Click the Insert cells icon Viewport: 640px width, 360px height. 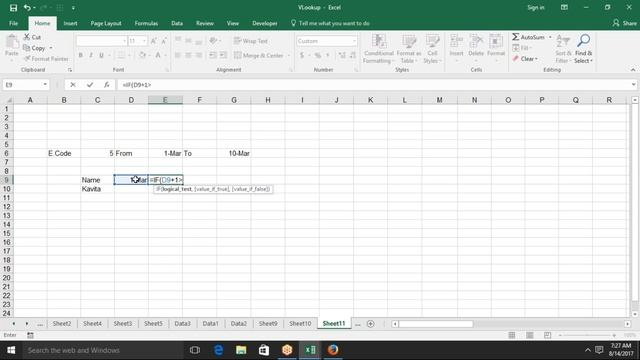click(x=456, y=41)
